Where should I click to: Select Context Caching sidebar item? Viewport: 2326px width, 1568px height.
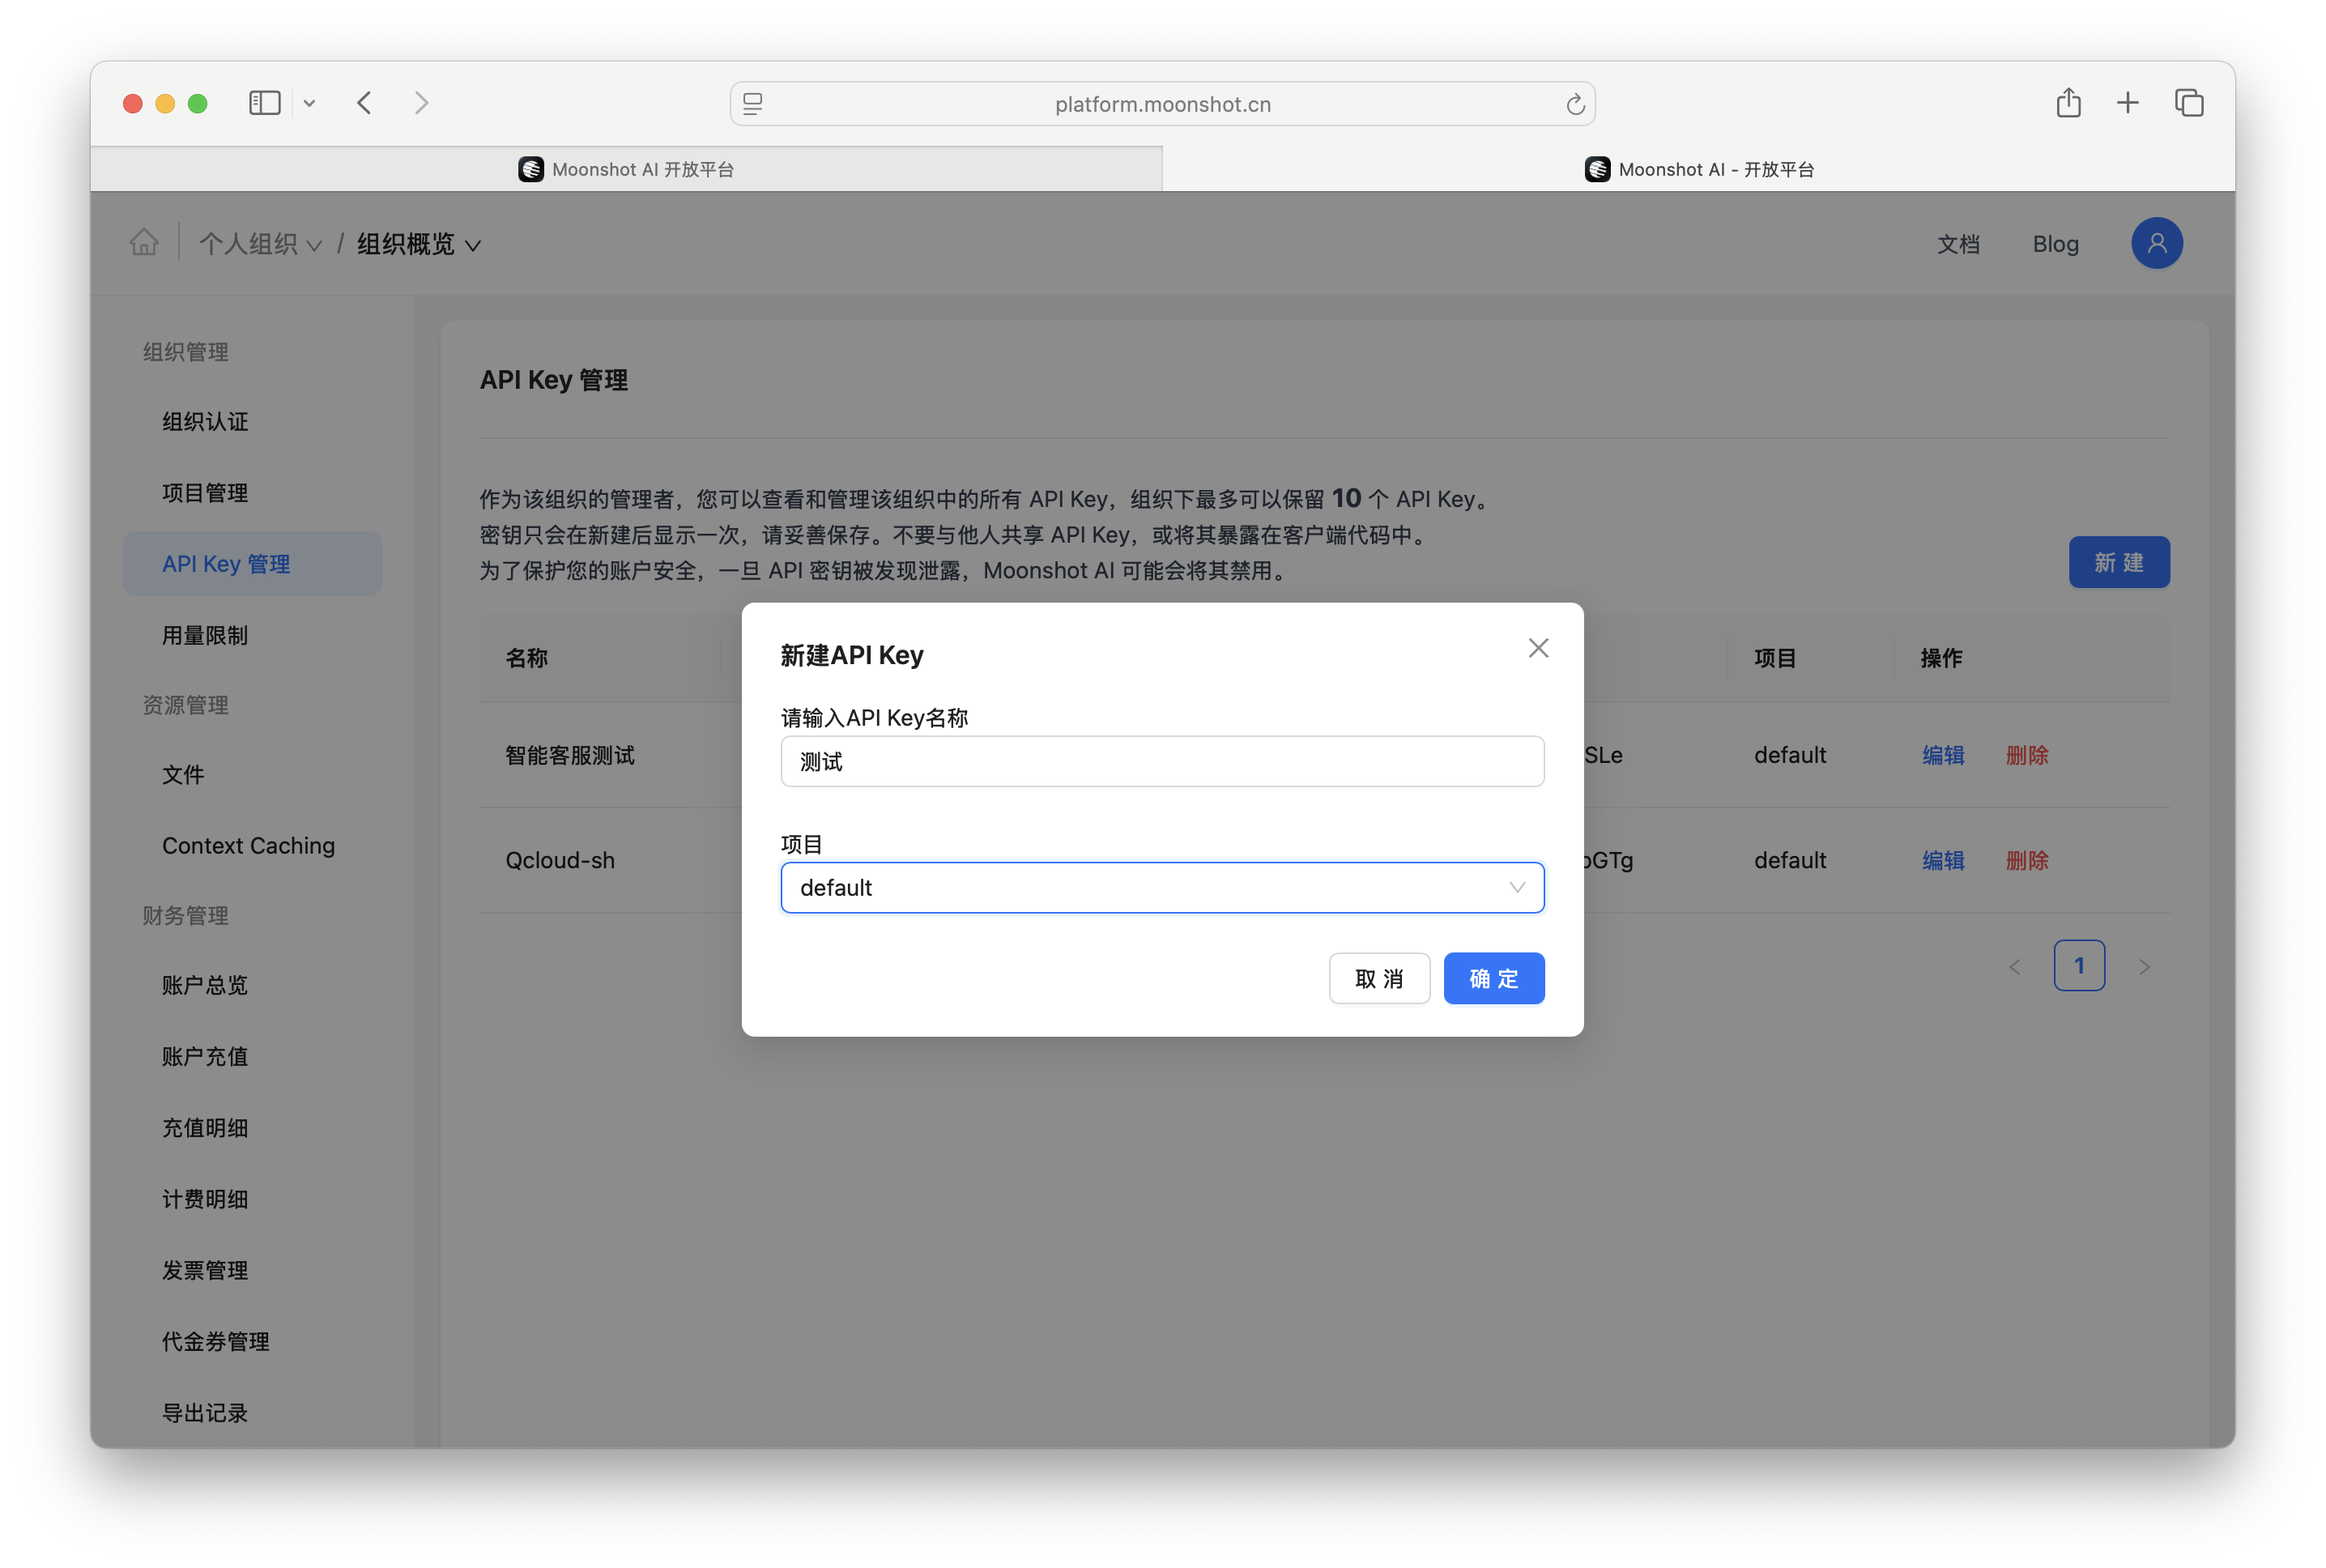(248, 845)
